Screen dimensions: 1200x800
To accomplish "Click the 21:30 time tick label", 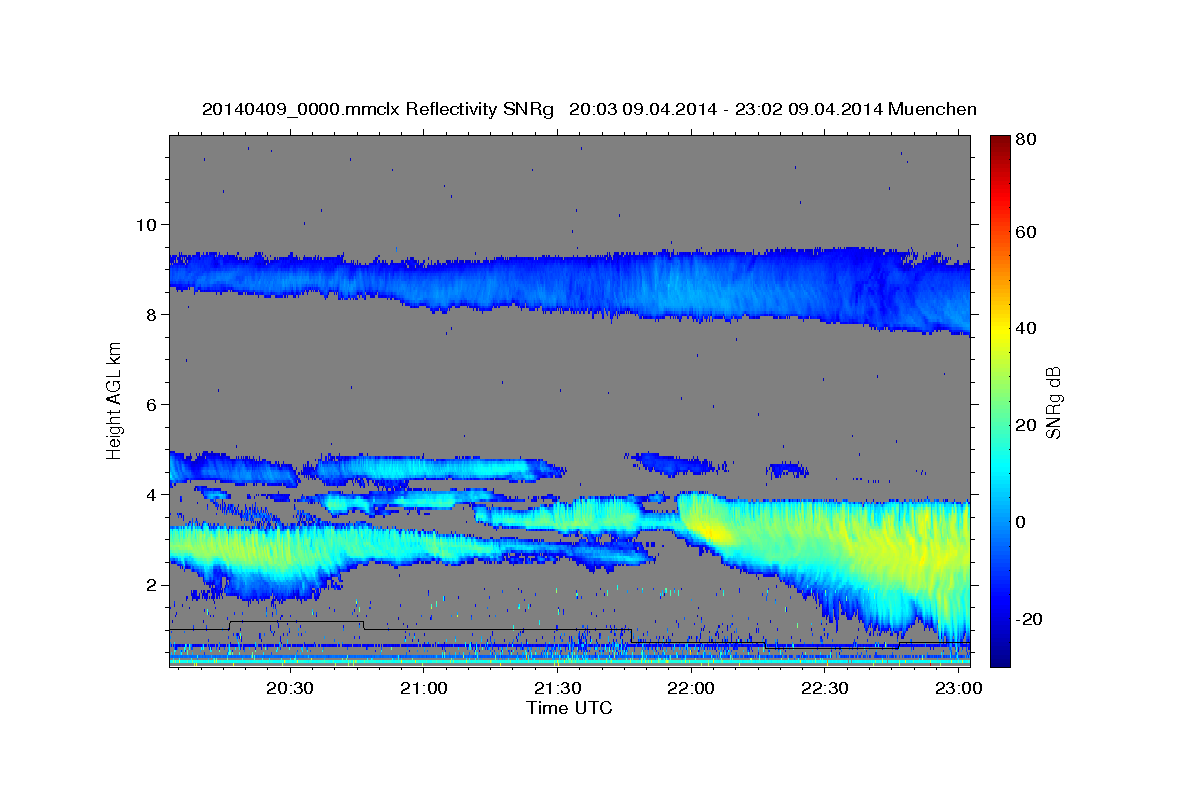I will 557,690.
